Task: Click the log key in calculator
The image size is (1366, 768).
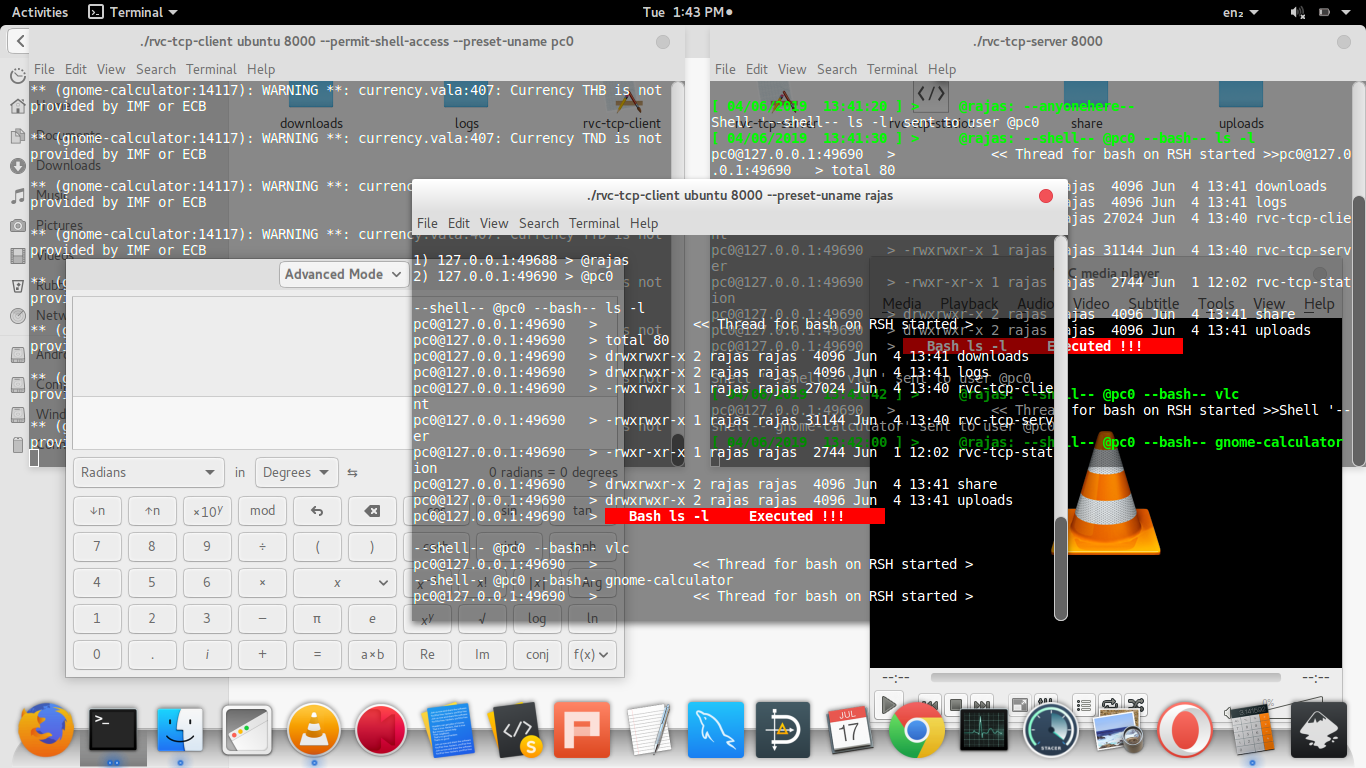Action: 537,619
